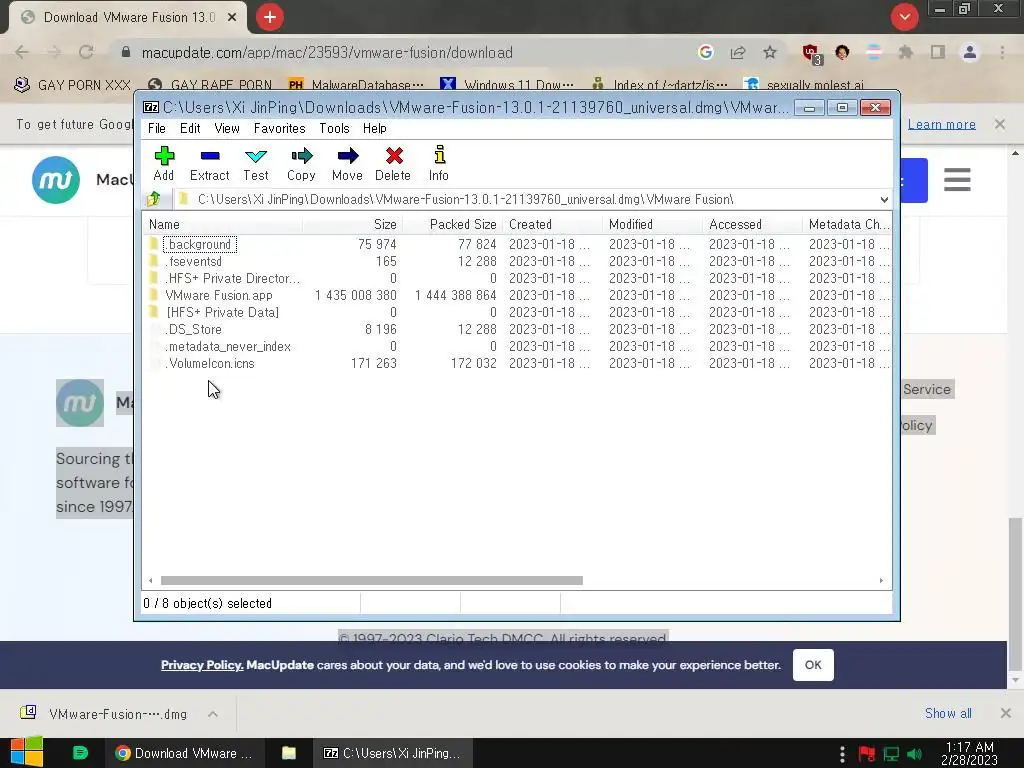Click the right scroll arrow in 7-Zip

881,580
